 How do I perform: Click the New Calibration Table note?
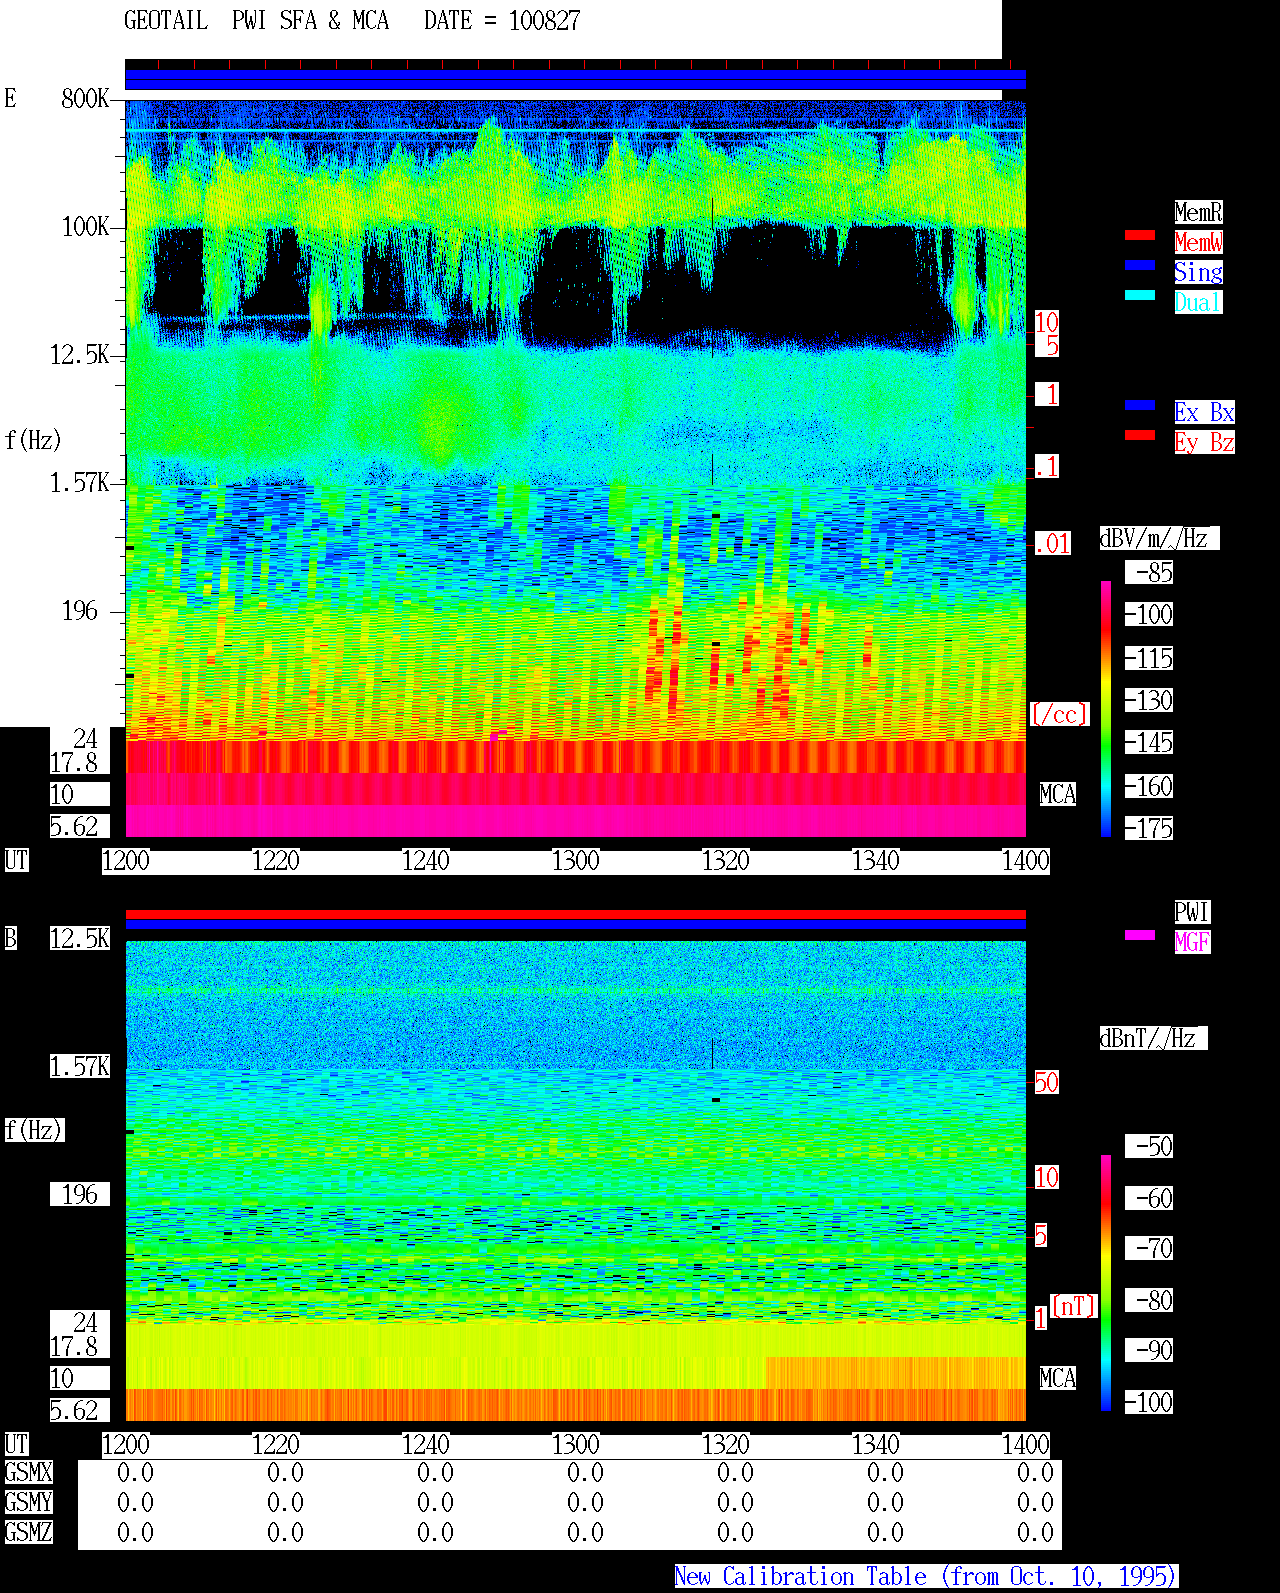click(x=926, y=1576)
